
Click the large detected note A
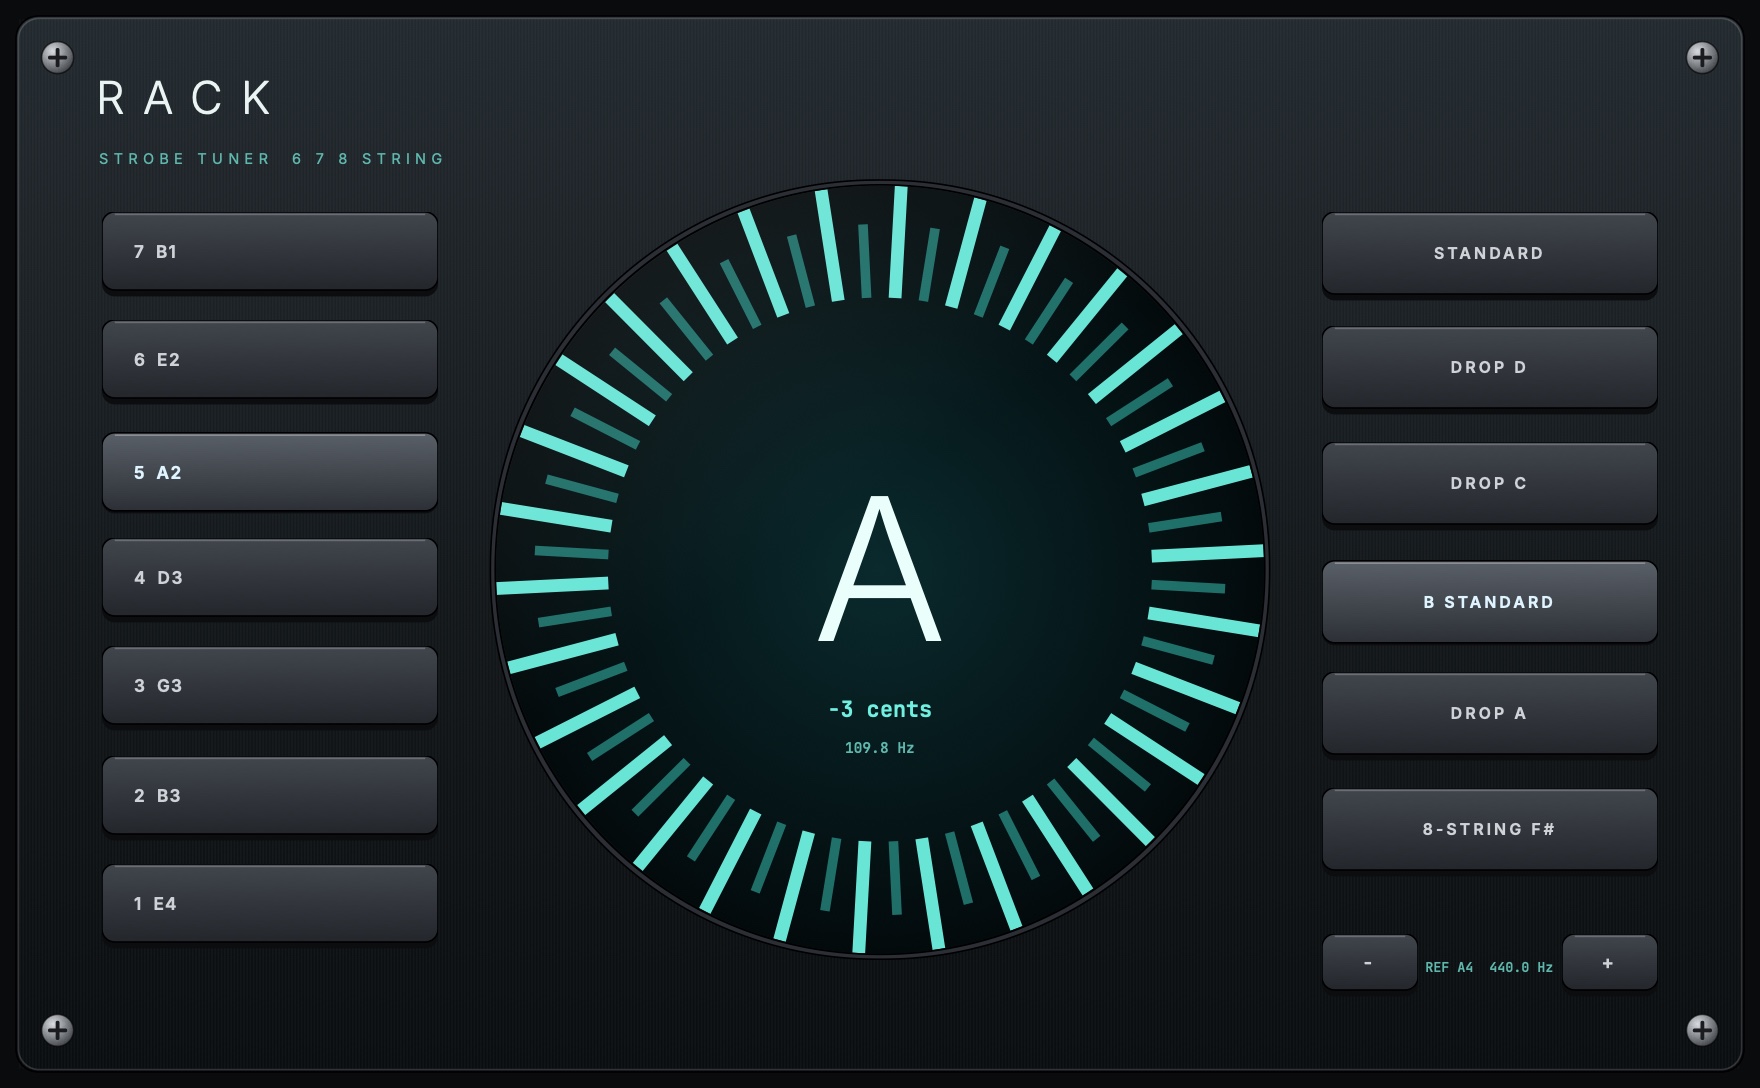point(880,568)
